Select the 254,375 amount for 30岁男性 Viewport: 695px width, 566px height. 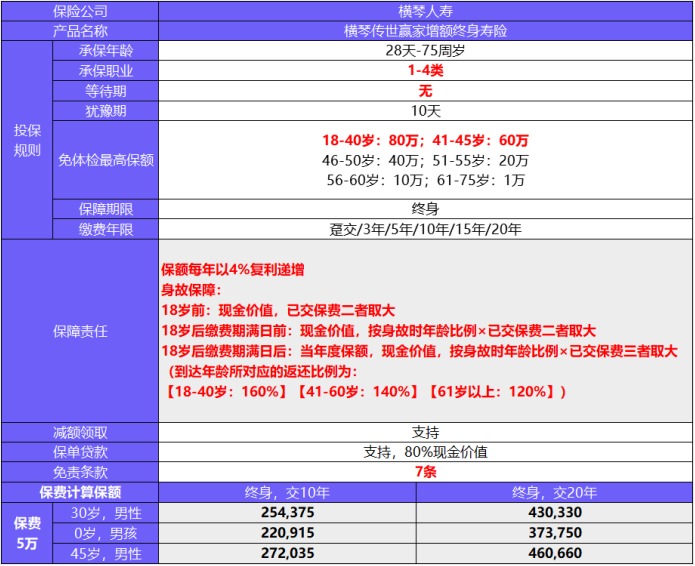tap(286, 512)
